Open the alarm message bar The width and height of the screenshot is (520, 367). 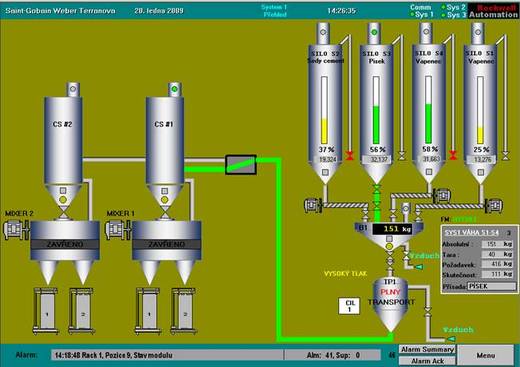167,355
